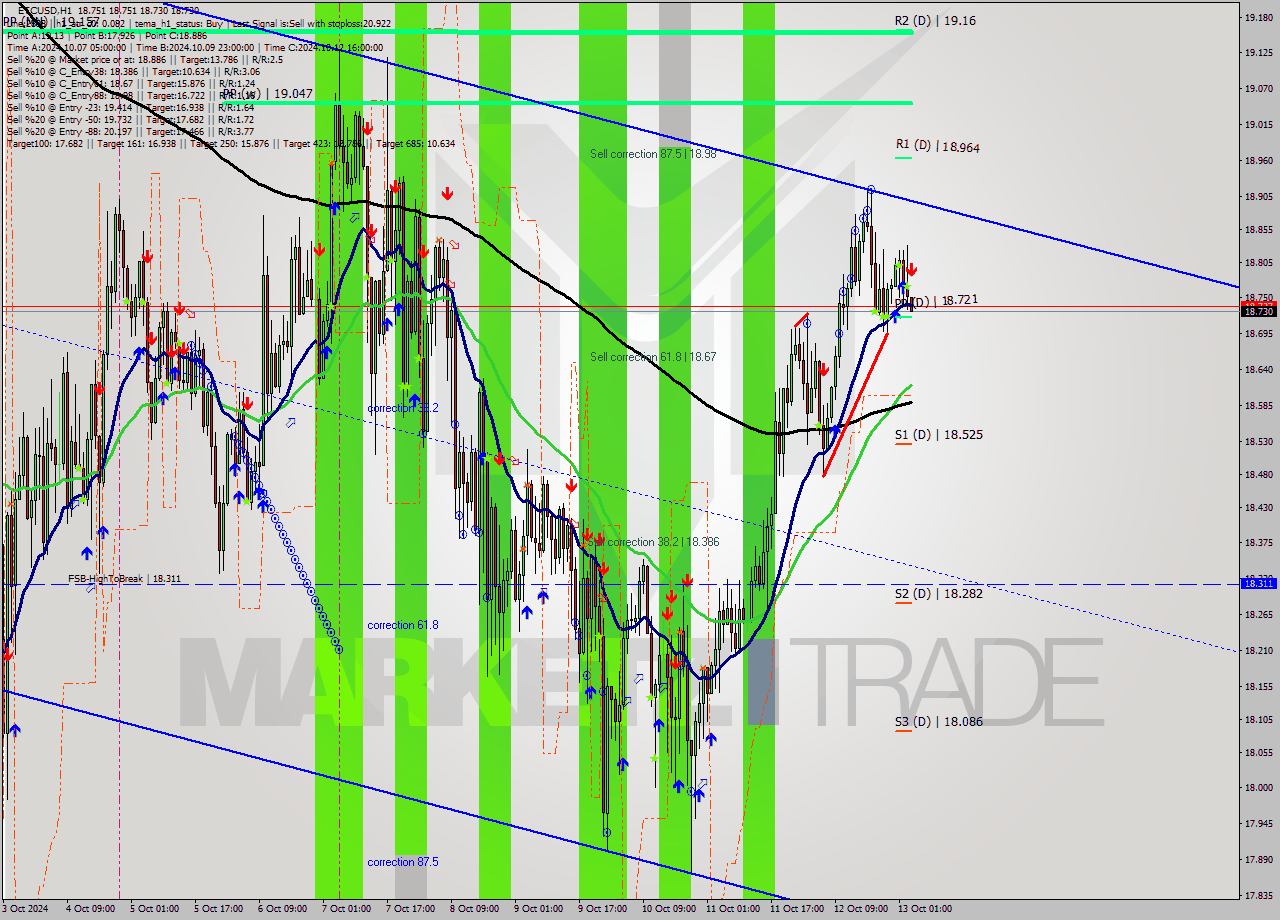Click 19.015 on the price axis
Screen dimensions: 1280x920
[1258, 125]
